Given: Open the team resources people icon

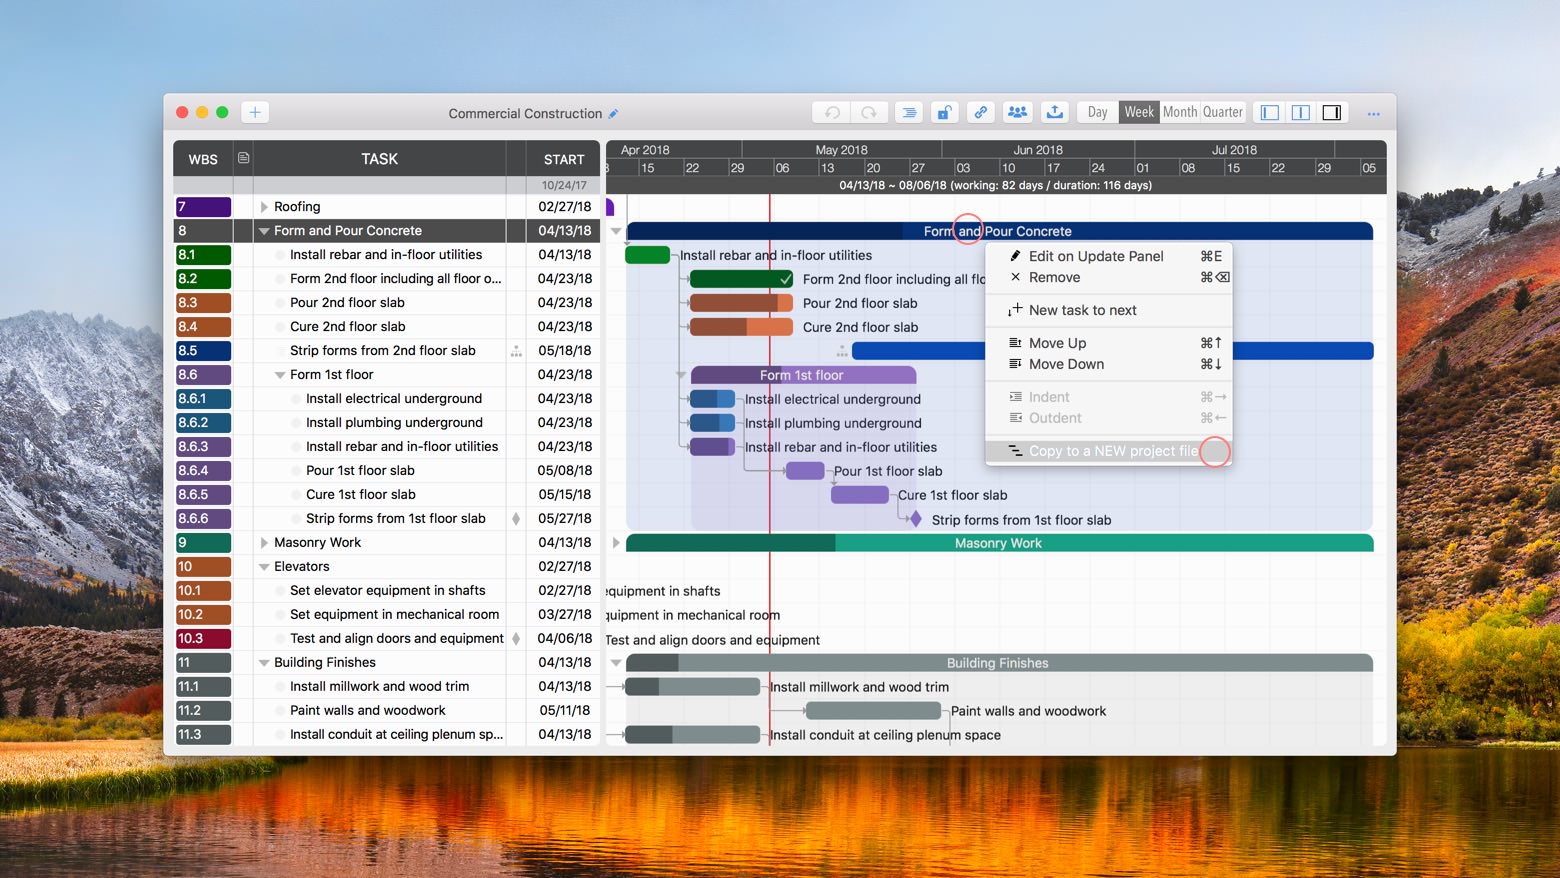Looking at the screenshot, I should click(1017, 113).
